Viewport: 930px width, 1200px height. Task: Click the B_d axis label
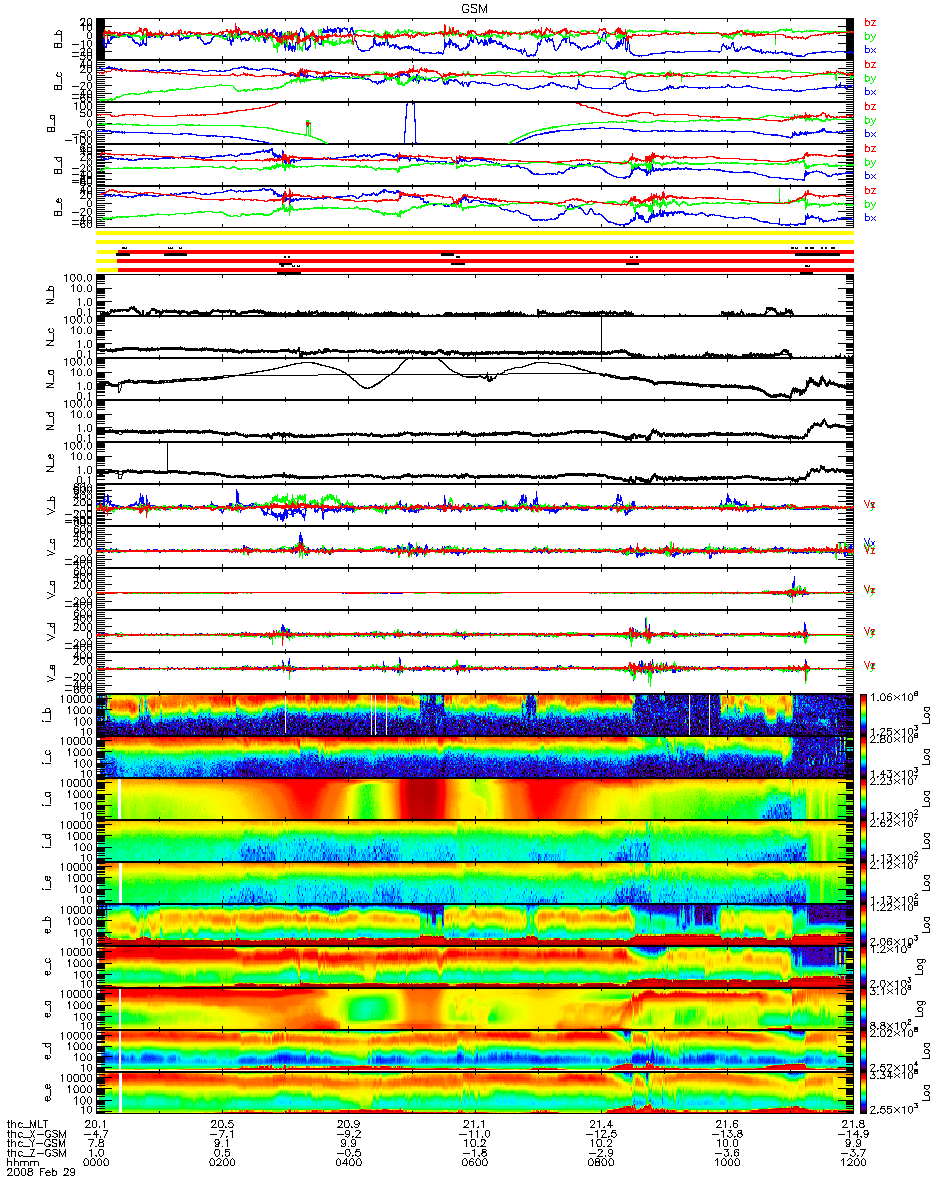click(59, 167)
